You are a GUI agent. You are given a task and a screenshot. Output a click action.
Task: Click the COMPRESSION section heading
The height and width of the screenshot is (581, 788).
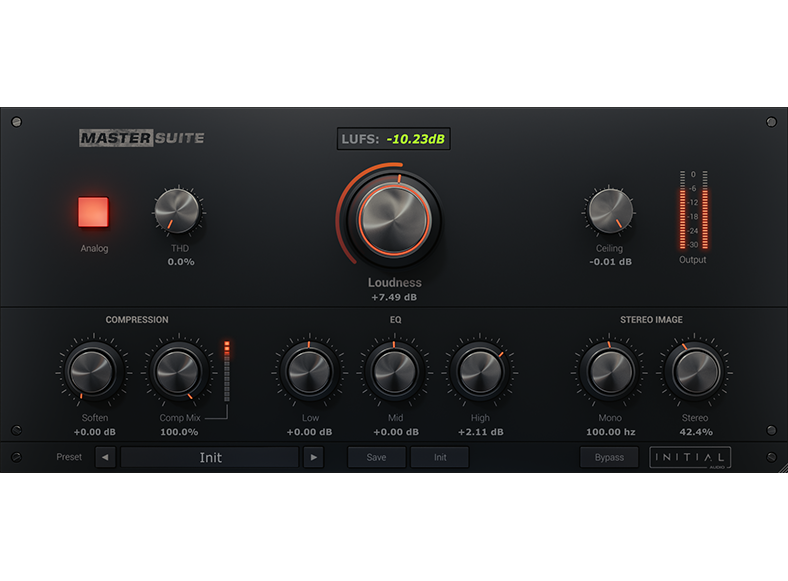tap(137, 320)
